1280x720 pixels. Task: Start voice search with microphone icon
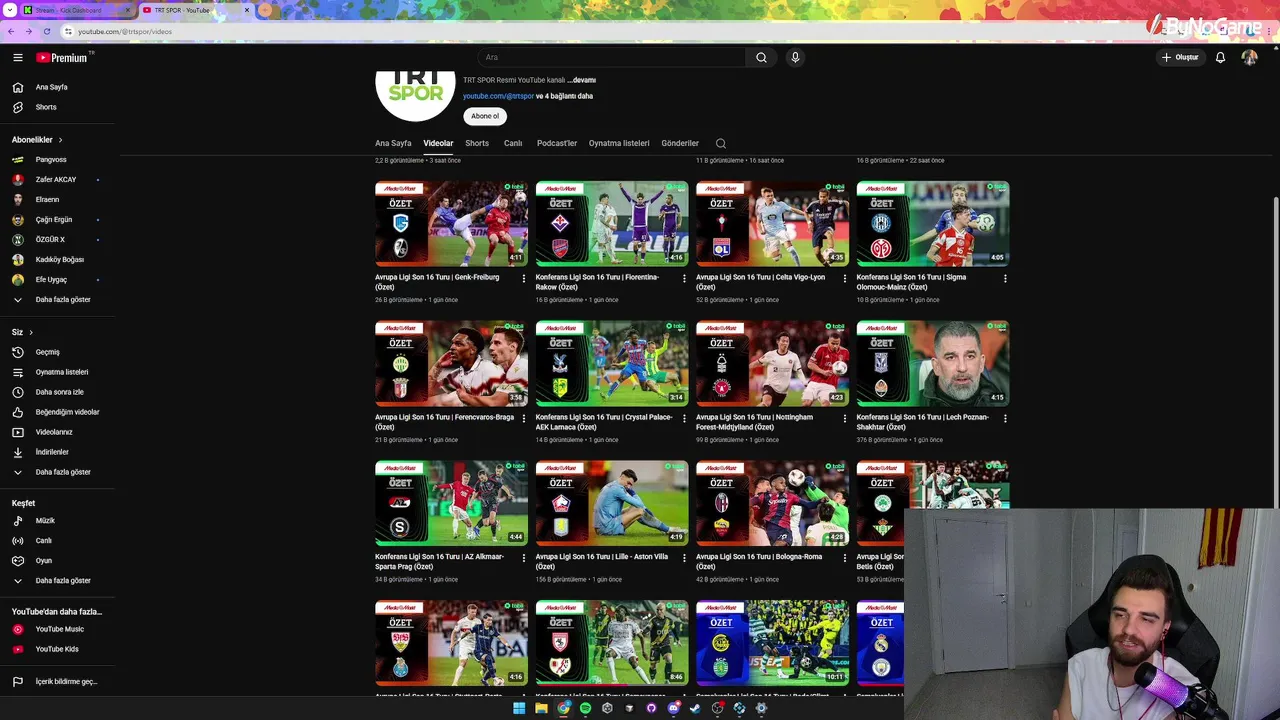(795, 58)
